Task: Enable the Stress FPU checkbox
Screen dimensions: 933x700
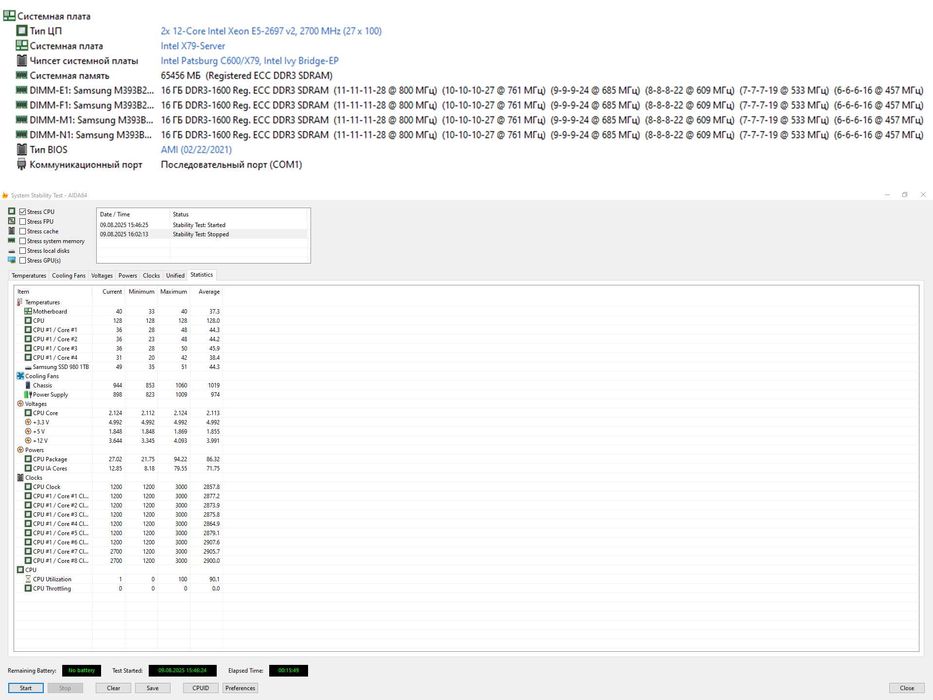Action: pyautogui.click(x=23, y=221)
